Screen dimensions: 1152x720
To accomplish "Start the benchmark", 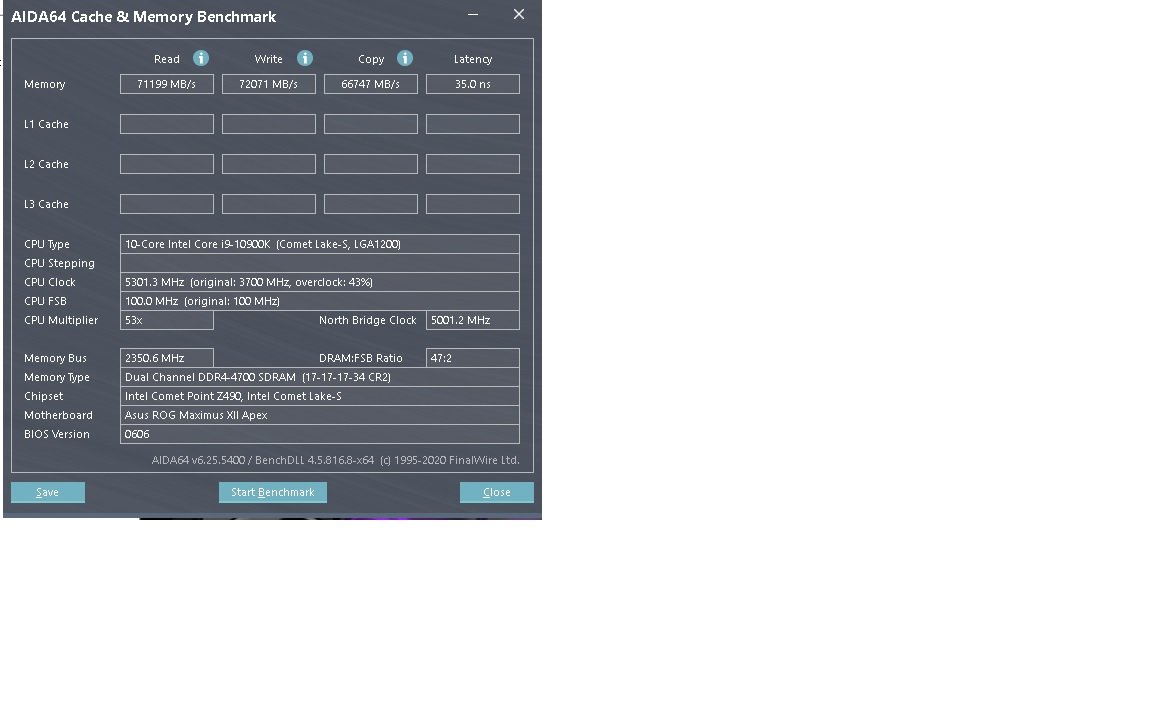I will click(x=273, y=492).
